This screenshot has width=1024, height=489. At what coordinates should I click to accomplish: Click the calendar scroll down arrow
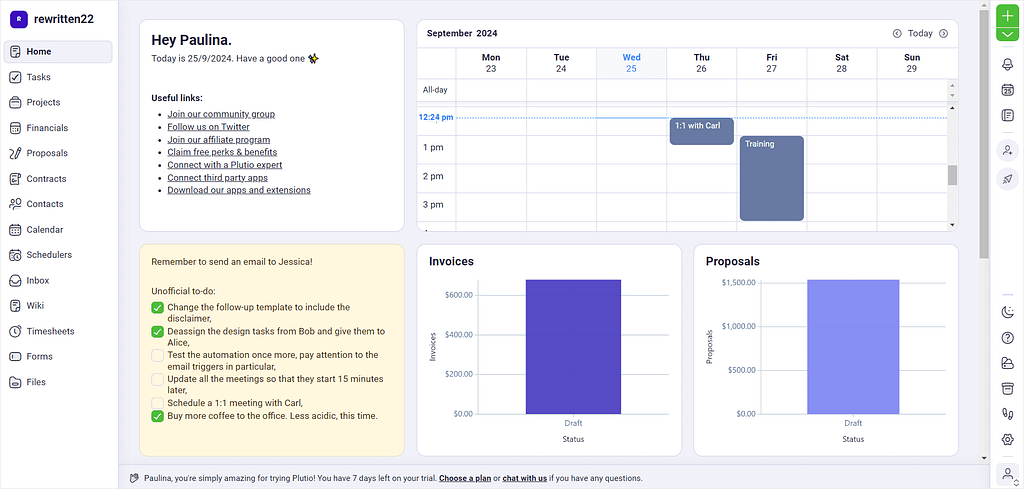click(952, 225)
